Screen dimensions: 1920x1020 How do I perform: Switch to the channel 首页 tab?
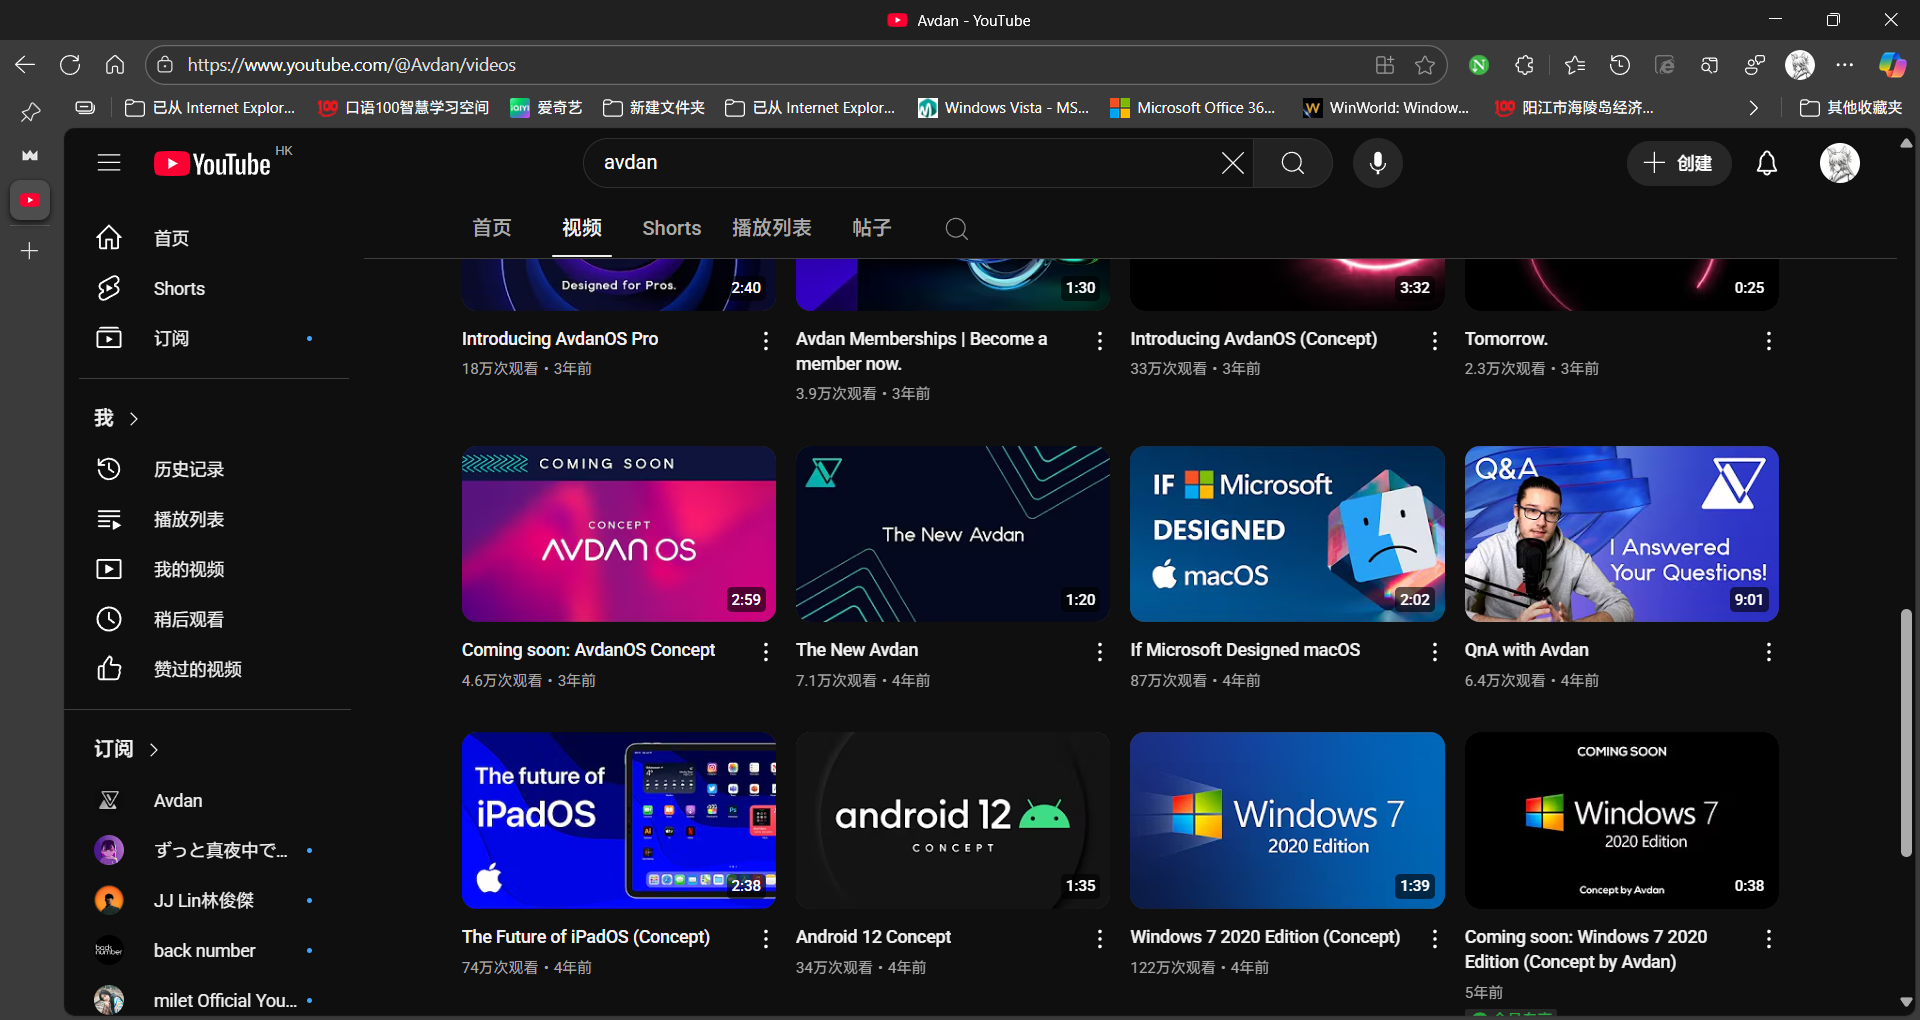coord(492,228)
